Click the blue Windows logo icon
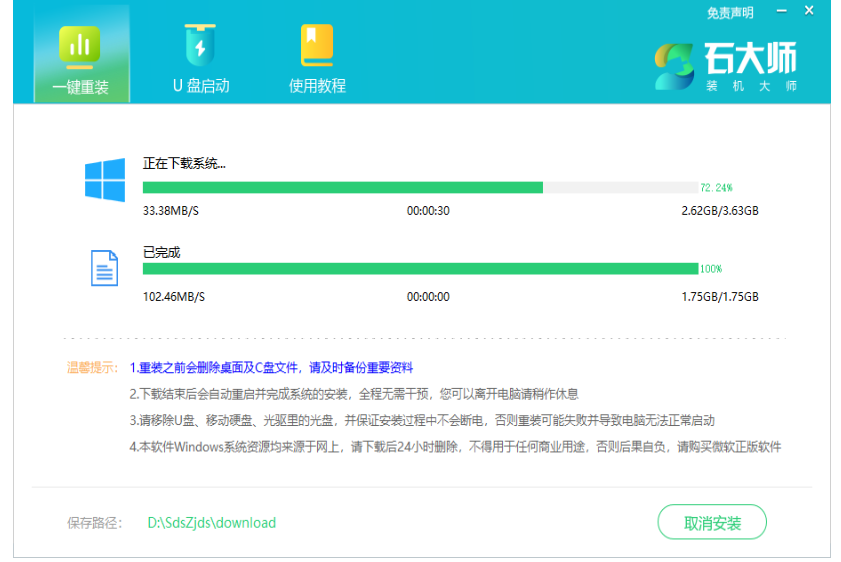841x562 pixels. tap(105, 180)
